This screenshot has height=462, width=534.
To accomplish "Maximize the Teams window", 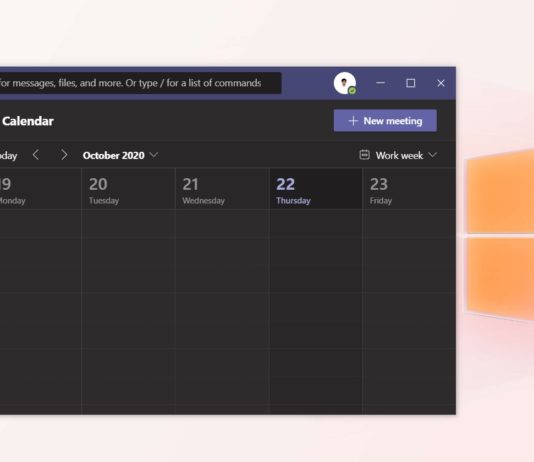I will pos(411,83).
